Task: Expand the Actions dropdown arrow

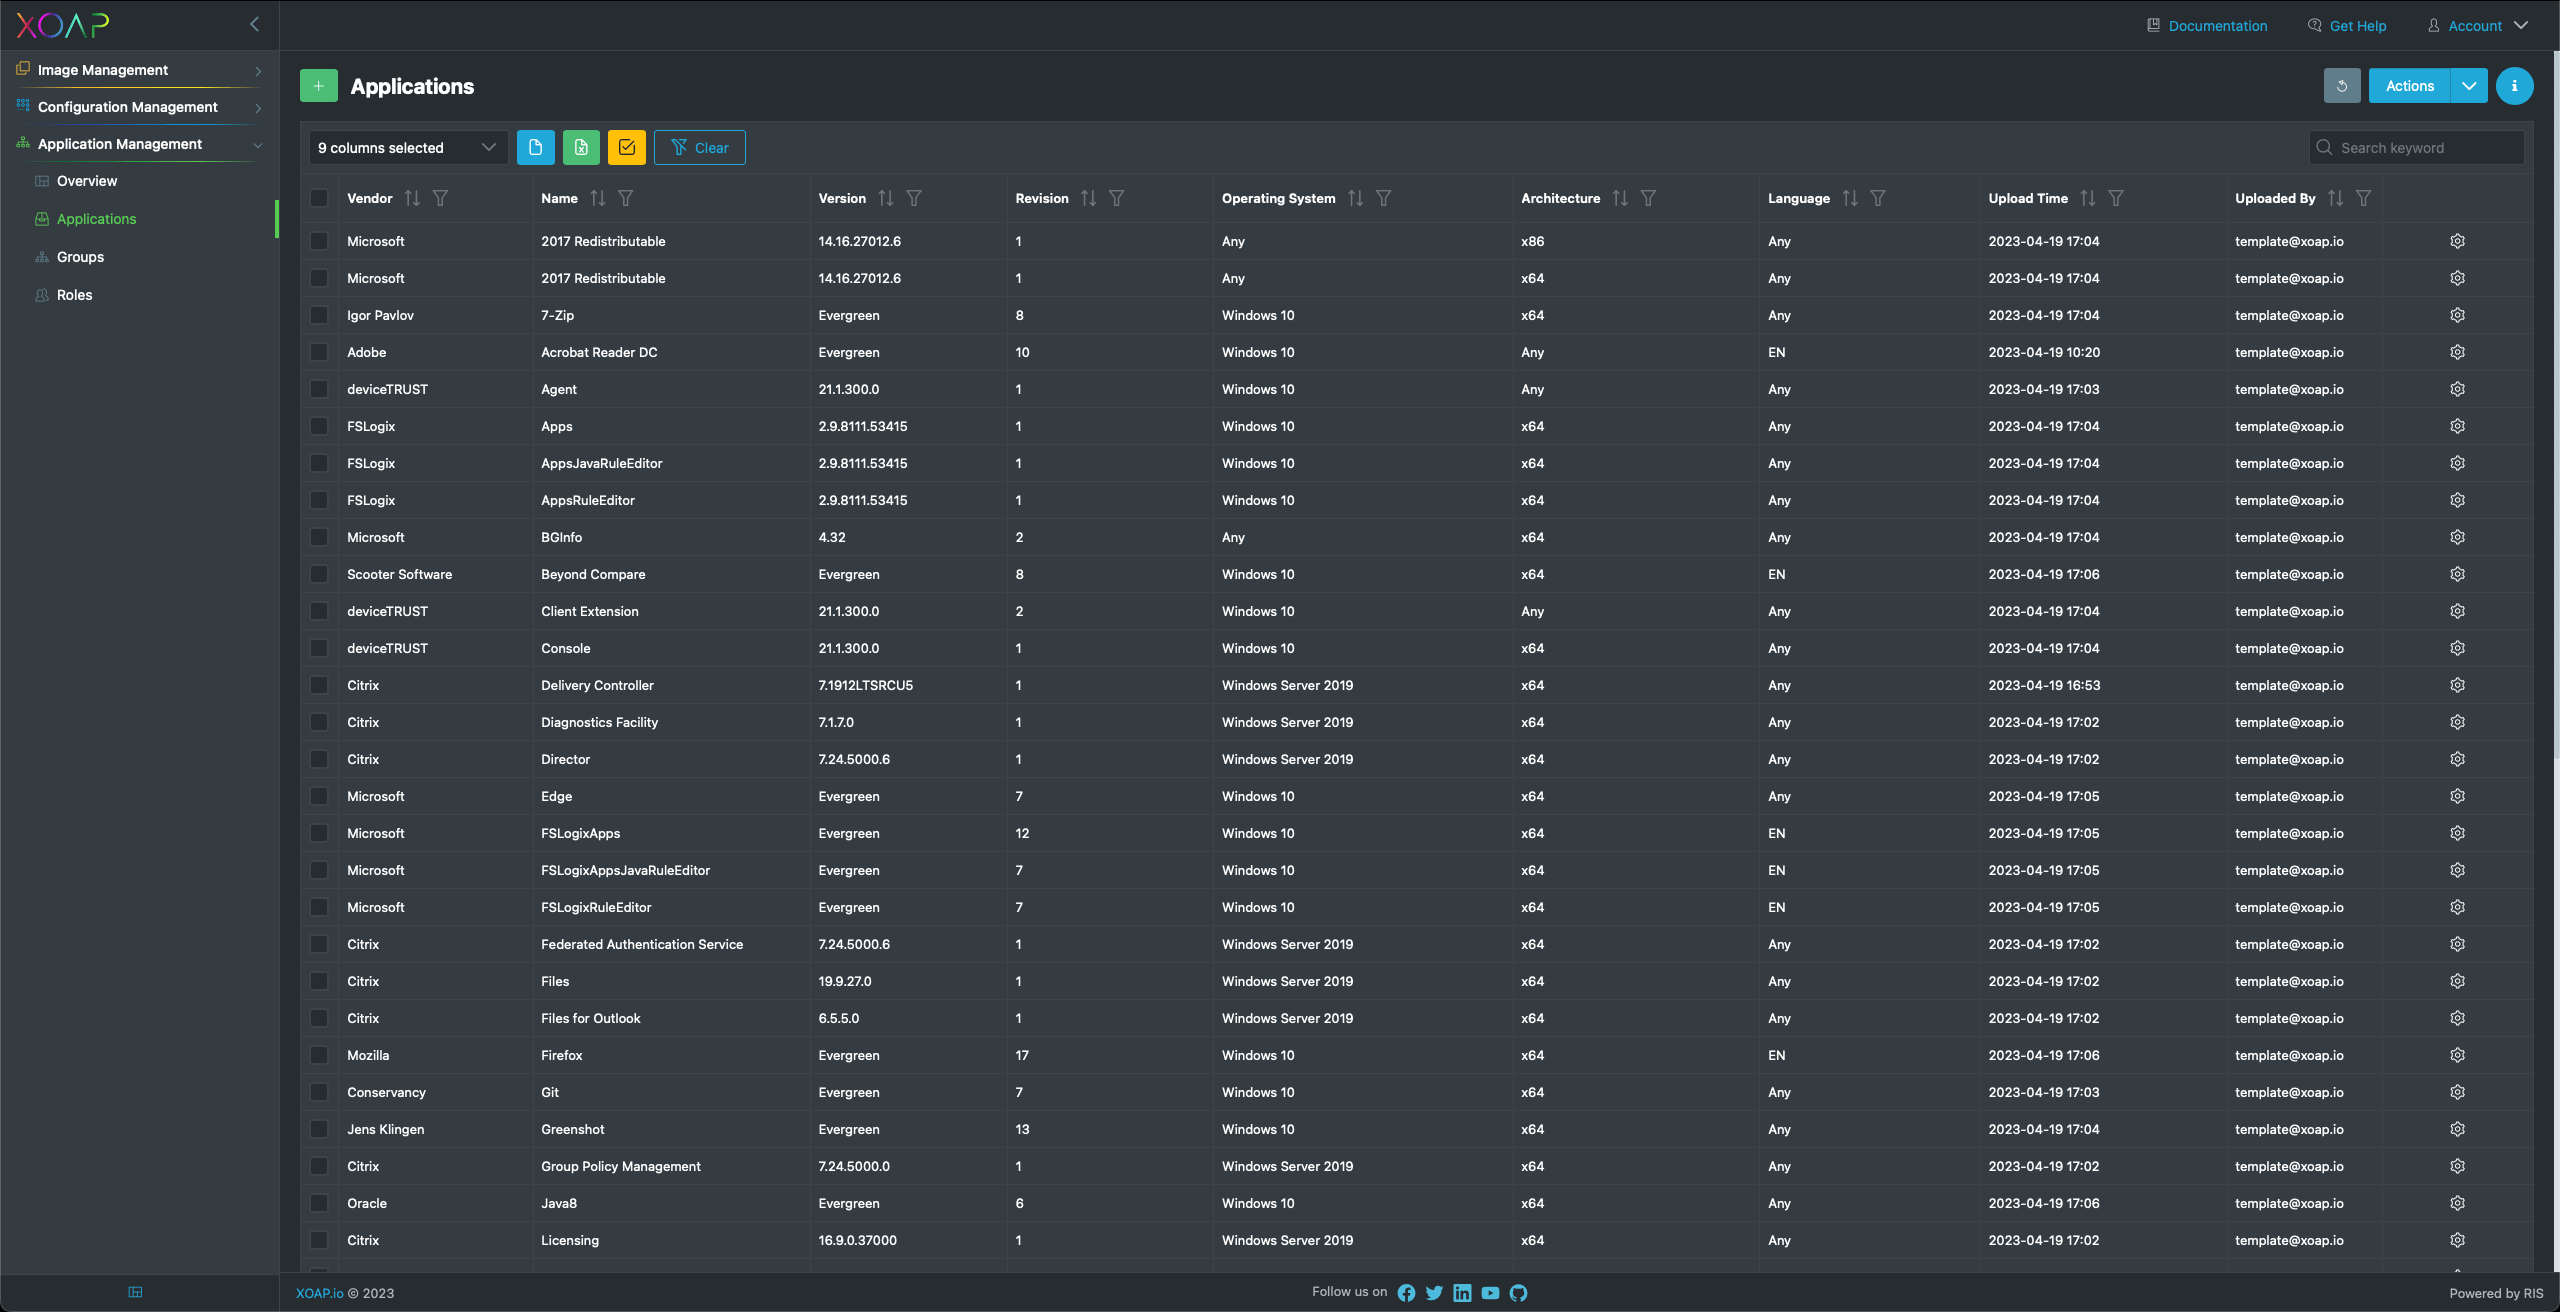Action: 2469,86
